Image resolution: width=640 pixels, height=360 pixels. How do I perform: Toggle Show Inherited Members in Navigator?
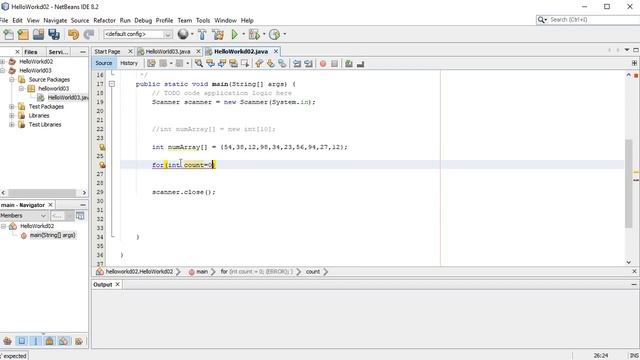tap(7, 341)
